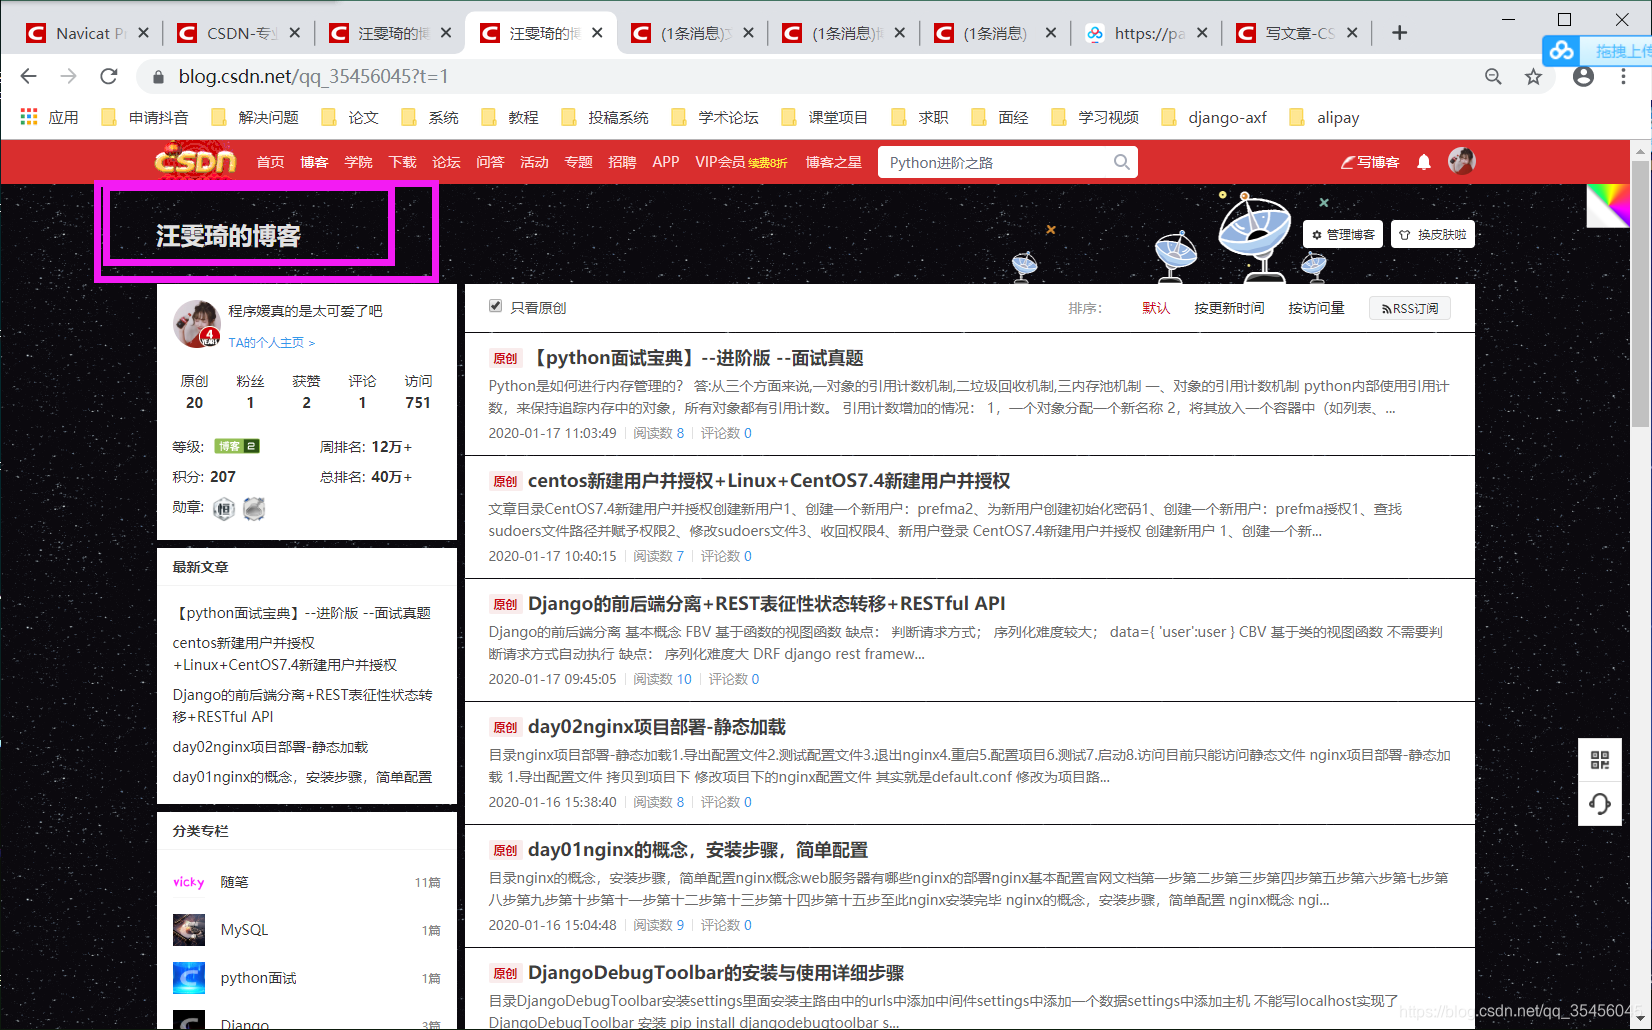Click the 写博客 button
The height and width of the screenshot is (1030, 1652).
(1370, 162)
